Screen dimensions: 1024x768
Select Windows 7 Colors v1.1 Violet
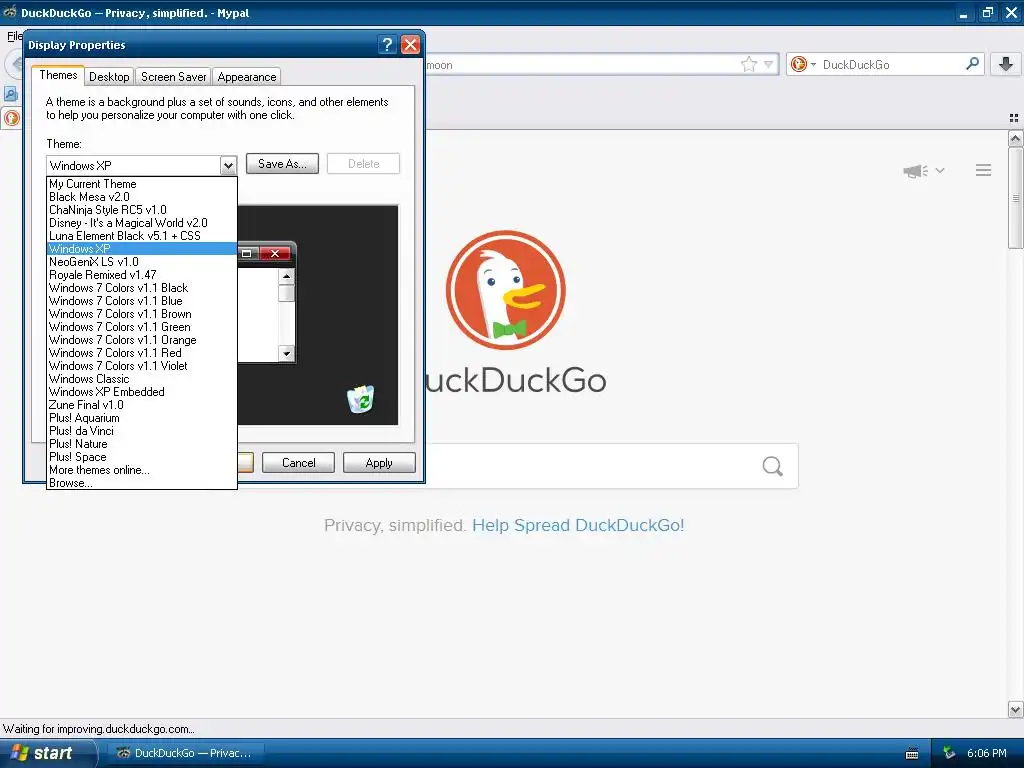pos(142,366)
